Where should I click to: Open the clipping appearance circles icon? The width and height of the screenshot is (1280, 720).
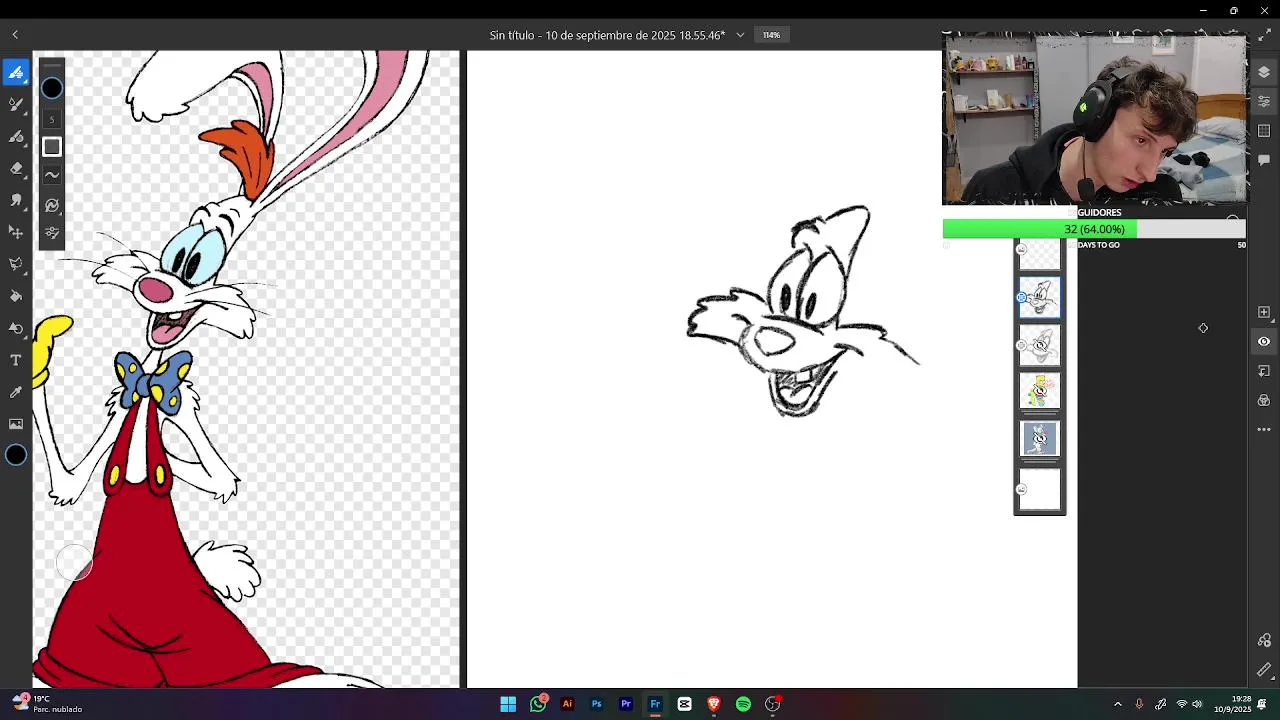tap(1264, 400)
